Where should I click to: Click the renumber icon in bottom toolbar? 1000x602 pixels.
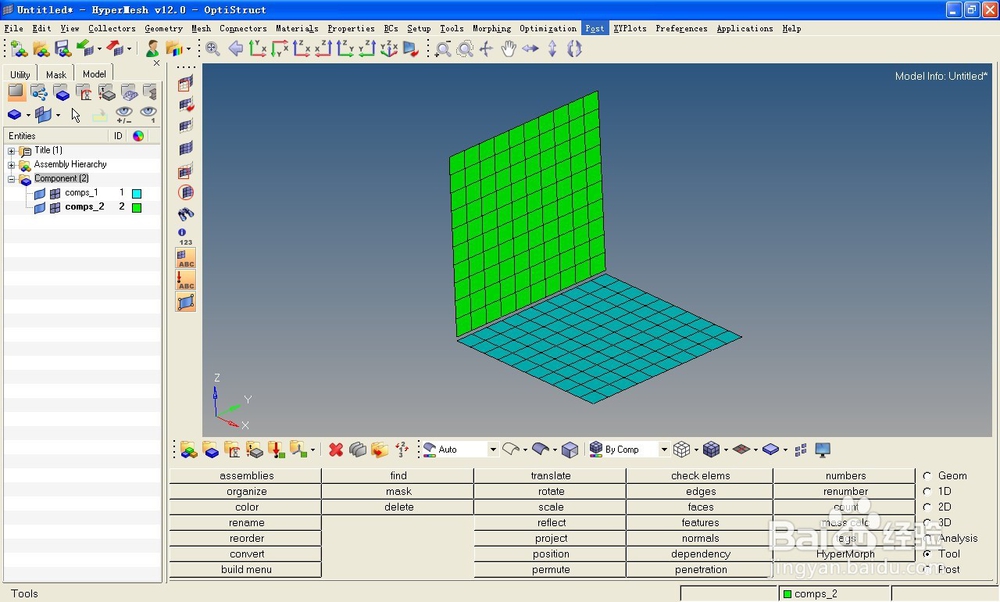coord(402,450)
